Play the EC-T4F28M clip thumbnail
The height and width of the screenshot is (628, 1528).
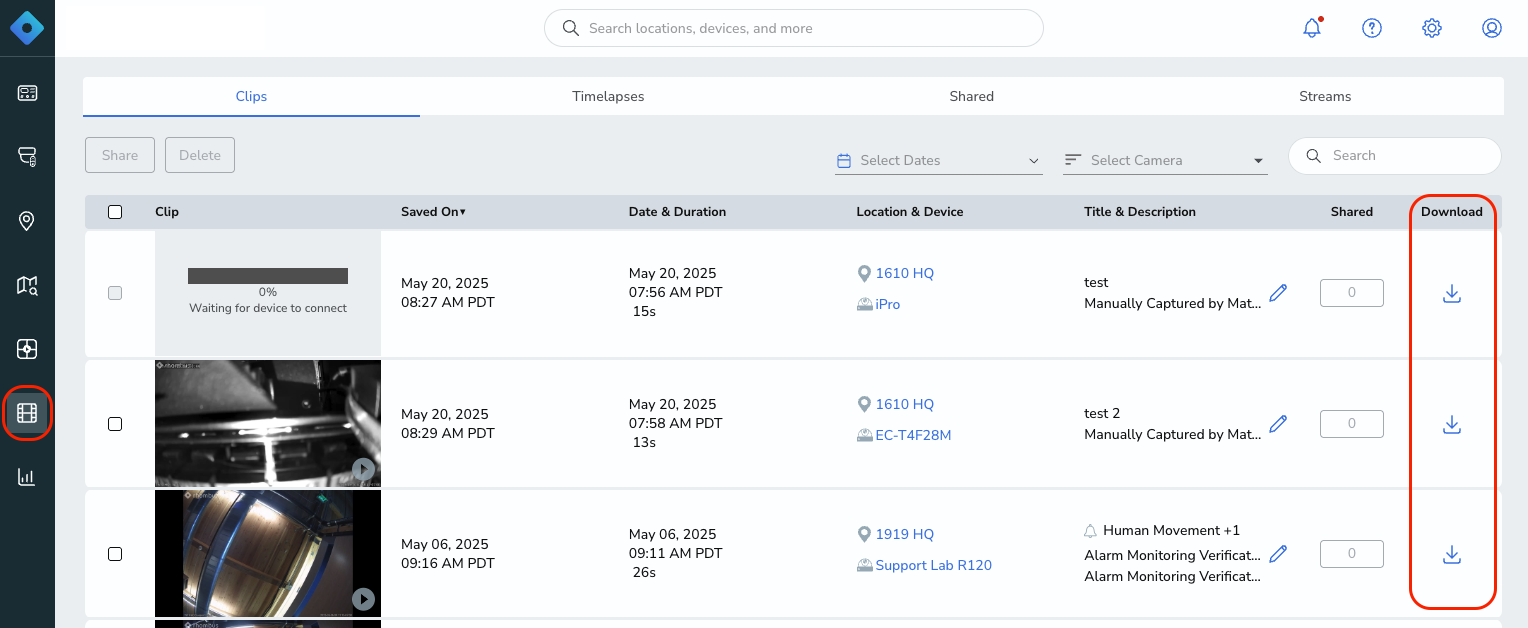(363, 469)
